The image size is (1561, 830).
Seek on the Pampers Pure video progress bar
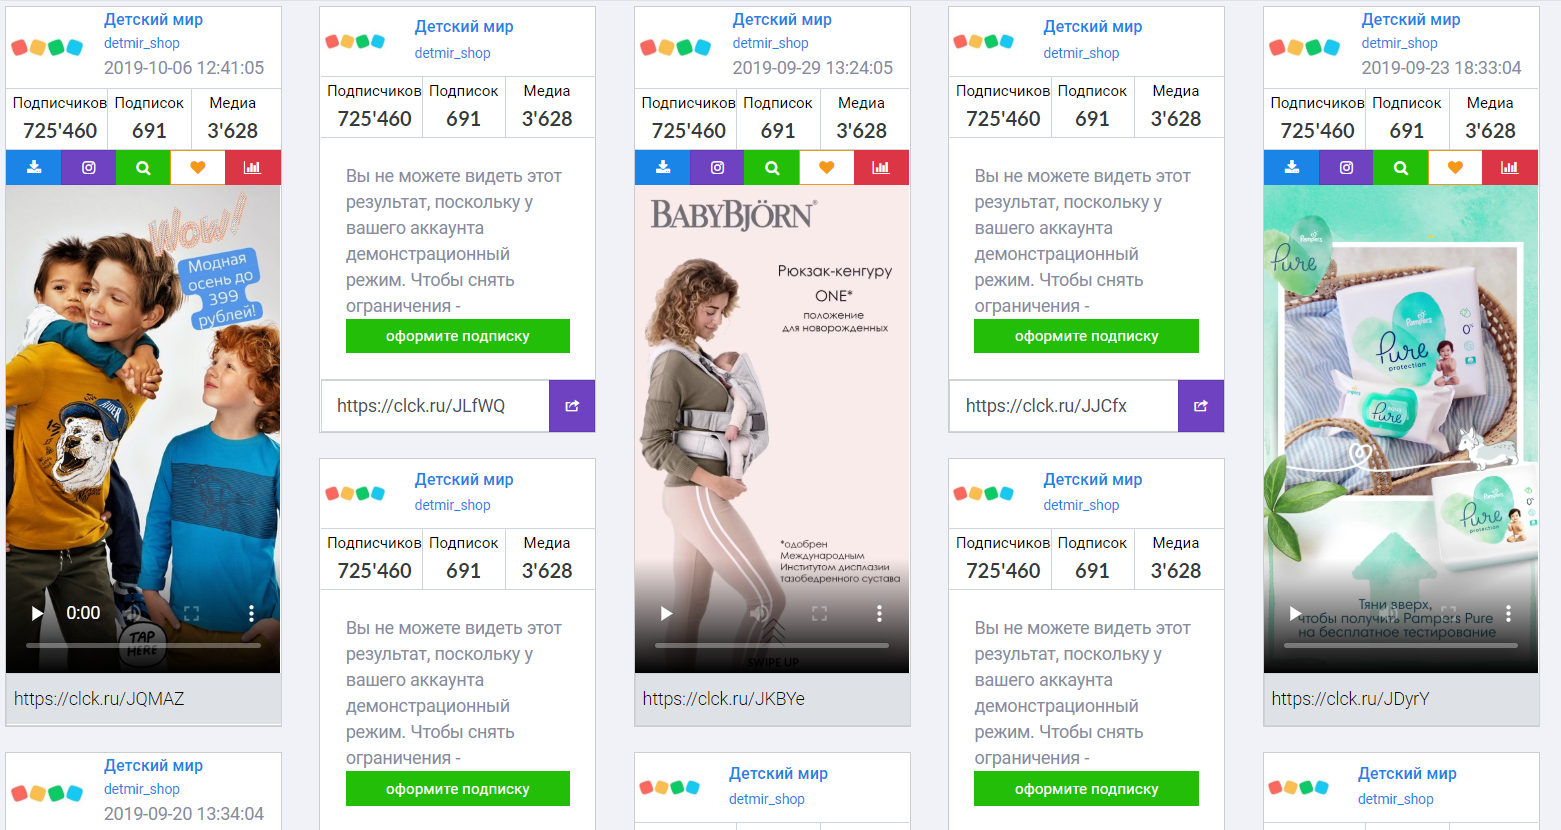tap(1401, 645)
